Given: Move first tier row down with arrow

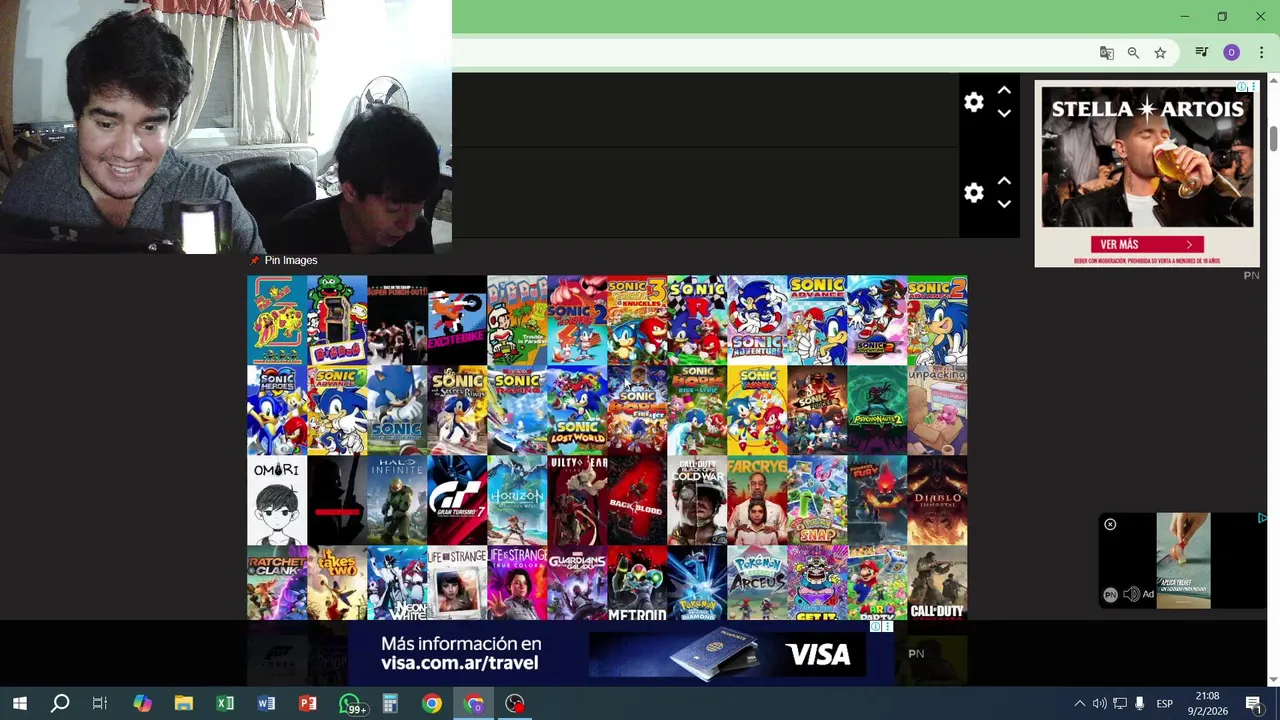Looking at the screenshot, I should [x=1004, y=113].
